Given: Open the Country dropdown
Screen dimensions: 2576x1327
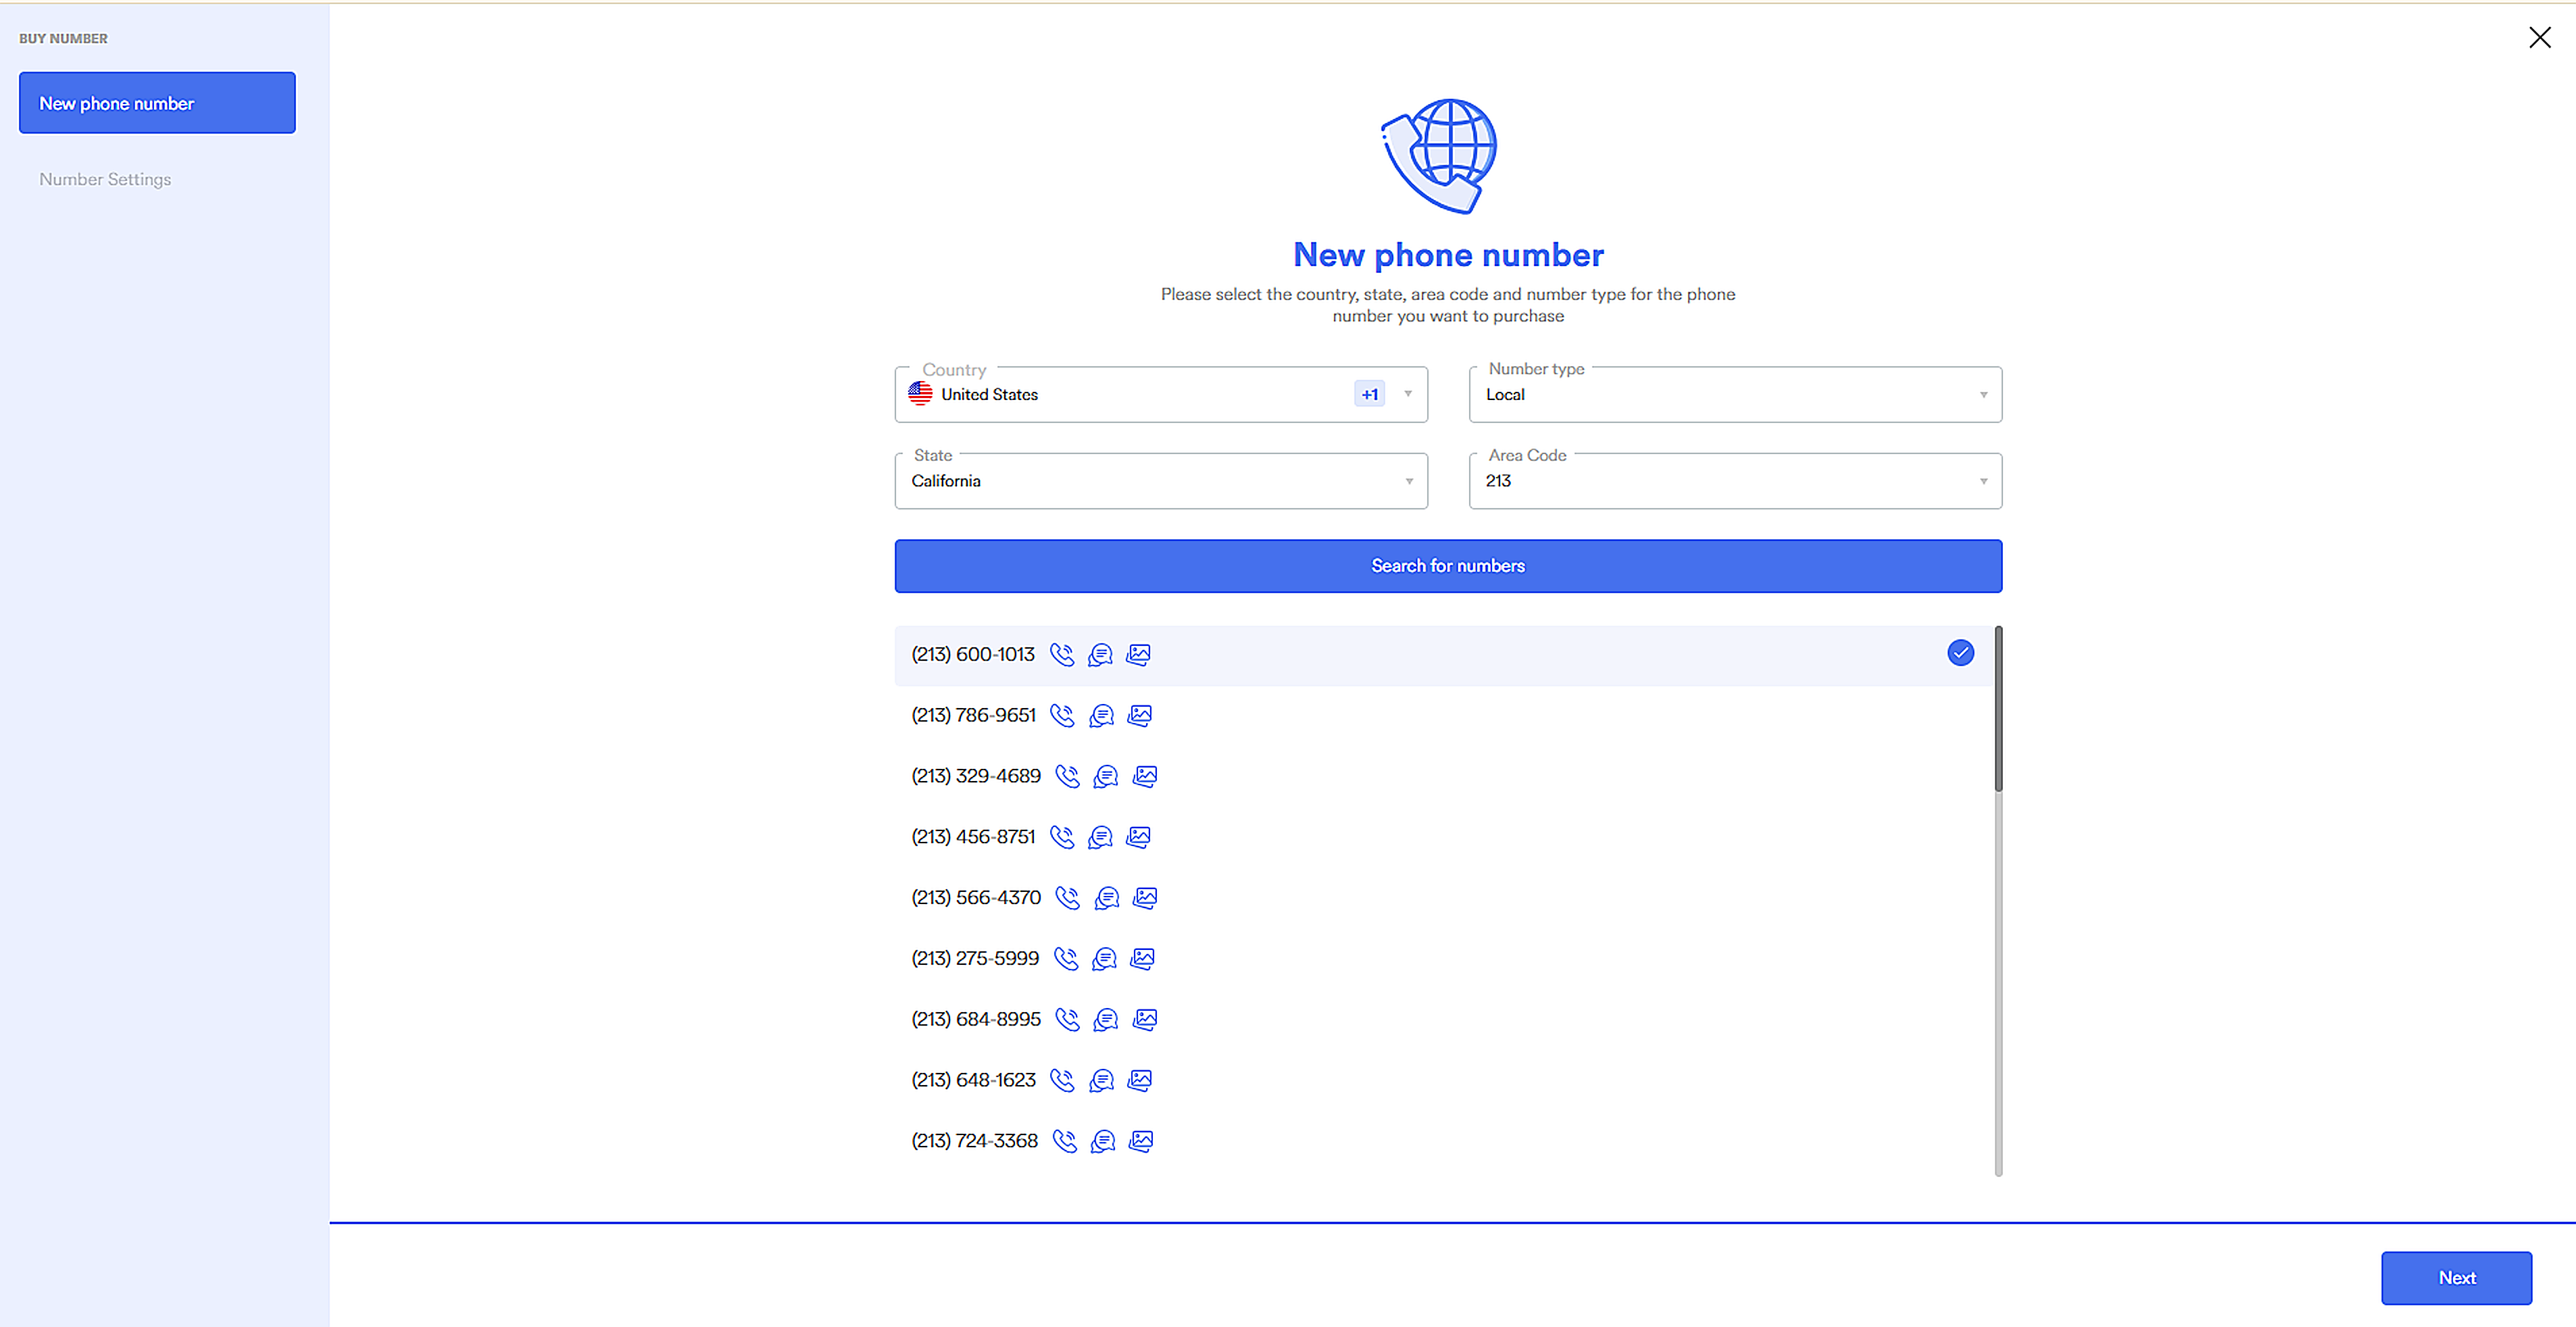Looking at the screenshot, I should coord(1160,395).
